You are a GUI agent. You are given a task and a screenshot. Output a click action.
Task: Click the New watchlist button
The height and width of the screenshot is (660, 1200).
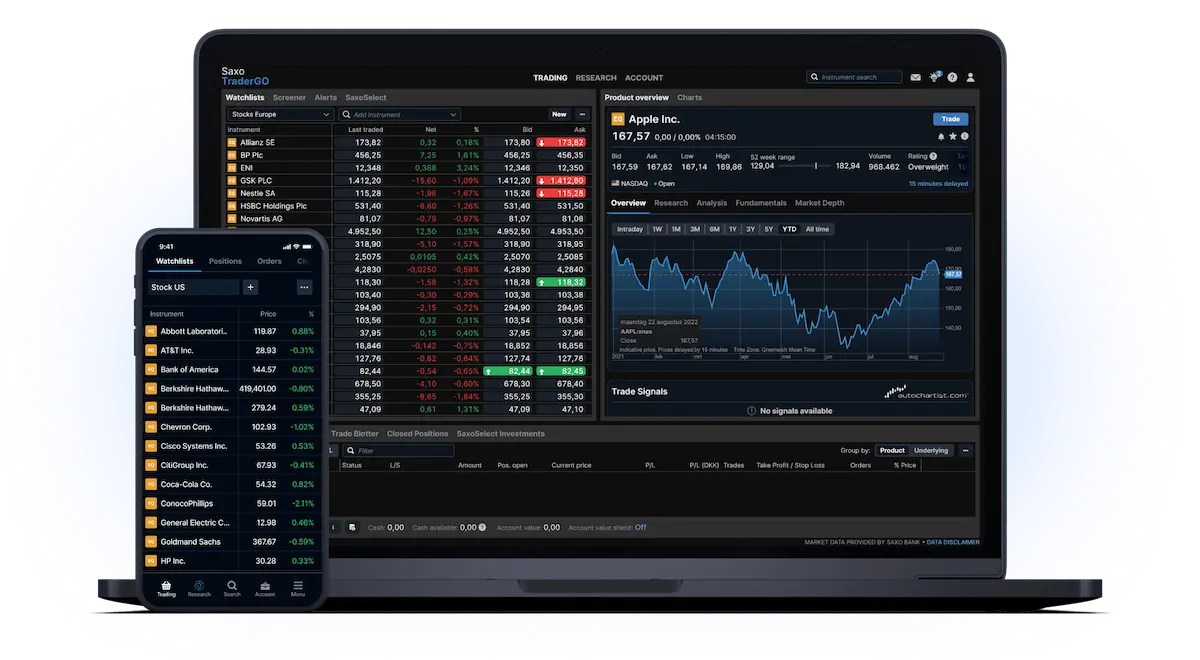559,114
